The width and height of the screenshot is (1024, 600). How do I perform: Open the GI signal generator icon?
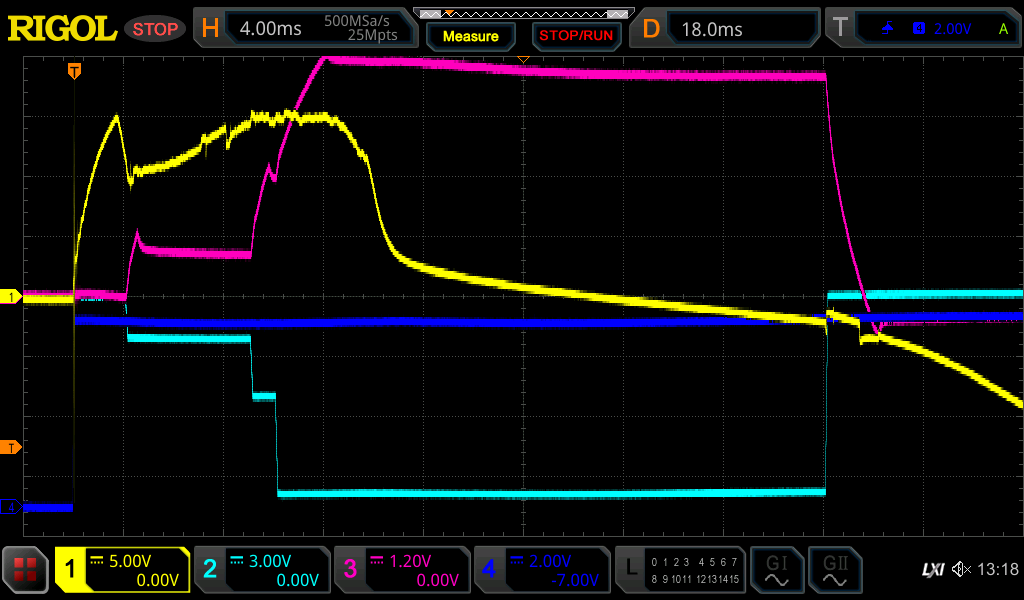(x=776, y=571)
